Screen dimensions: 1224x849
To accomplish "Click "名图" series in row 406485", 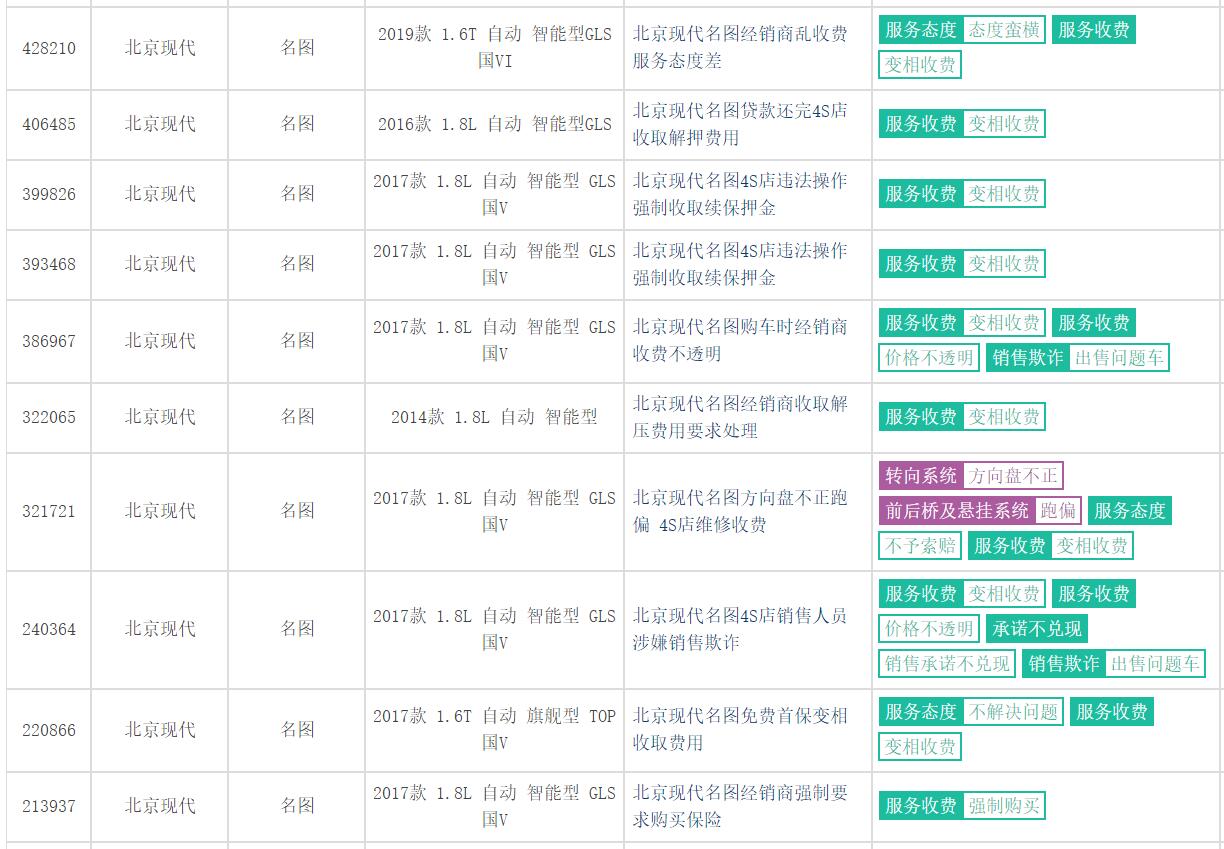I will [297, 124].
